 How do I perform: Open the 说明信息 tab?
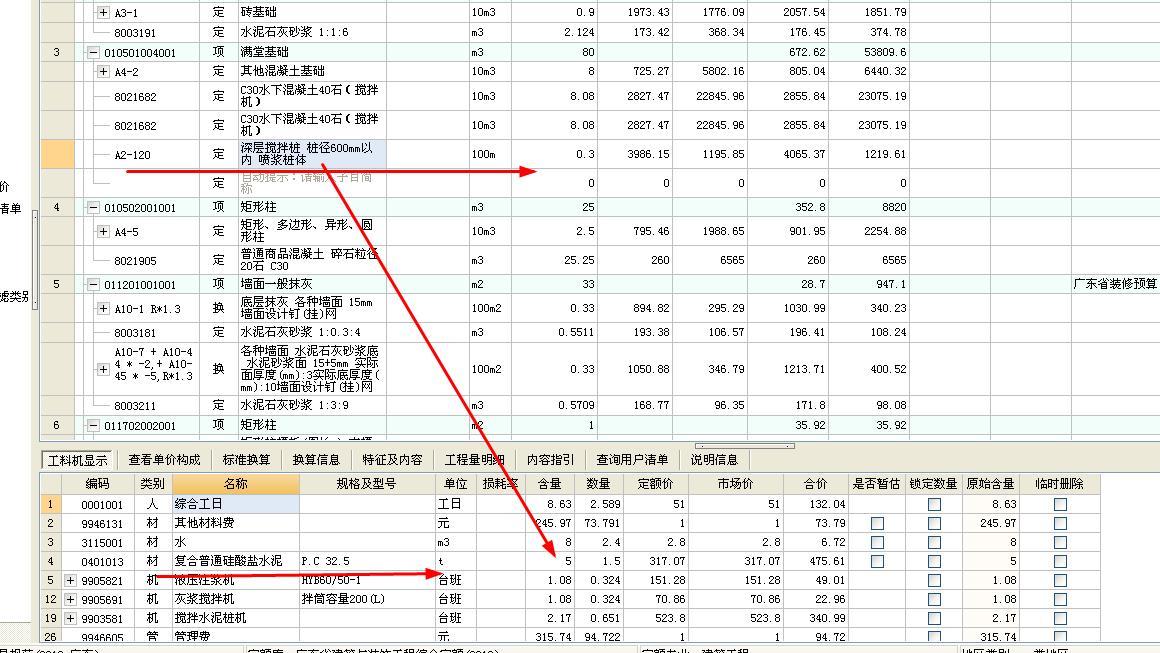click(714, 460)
